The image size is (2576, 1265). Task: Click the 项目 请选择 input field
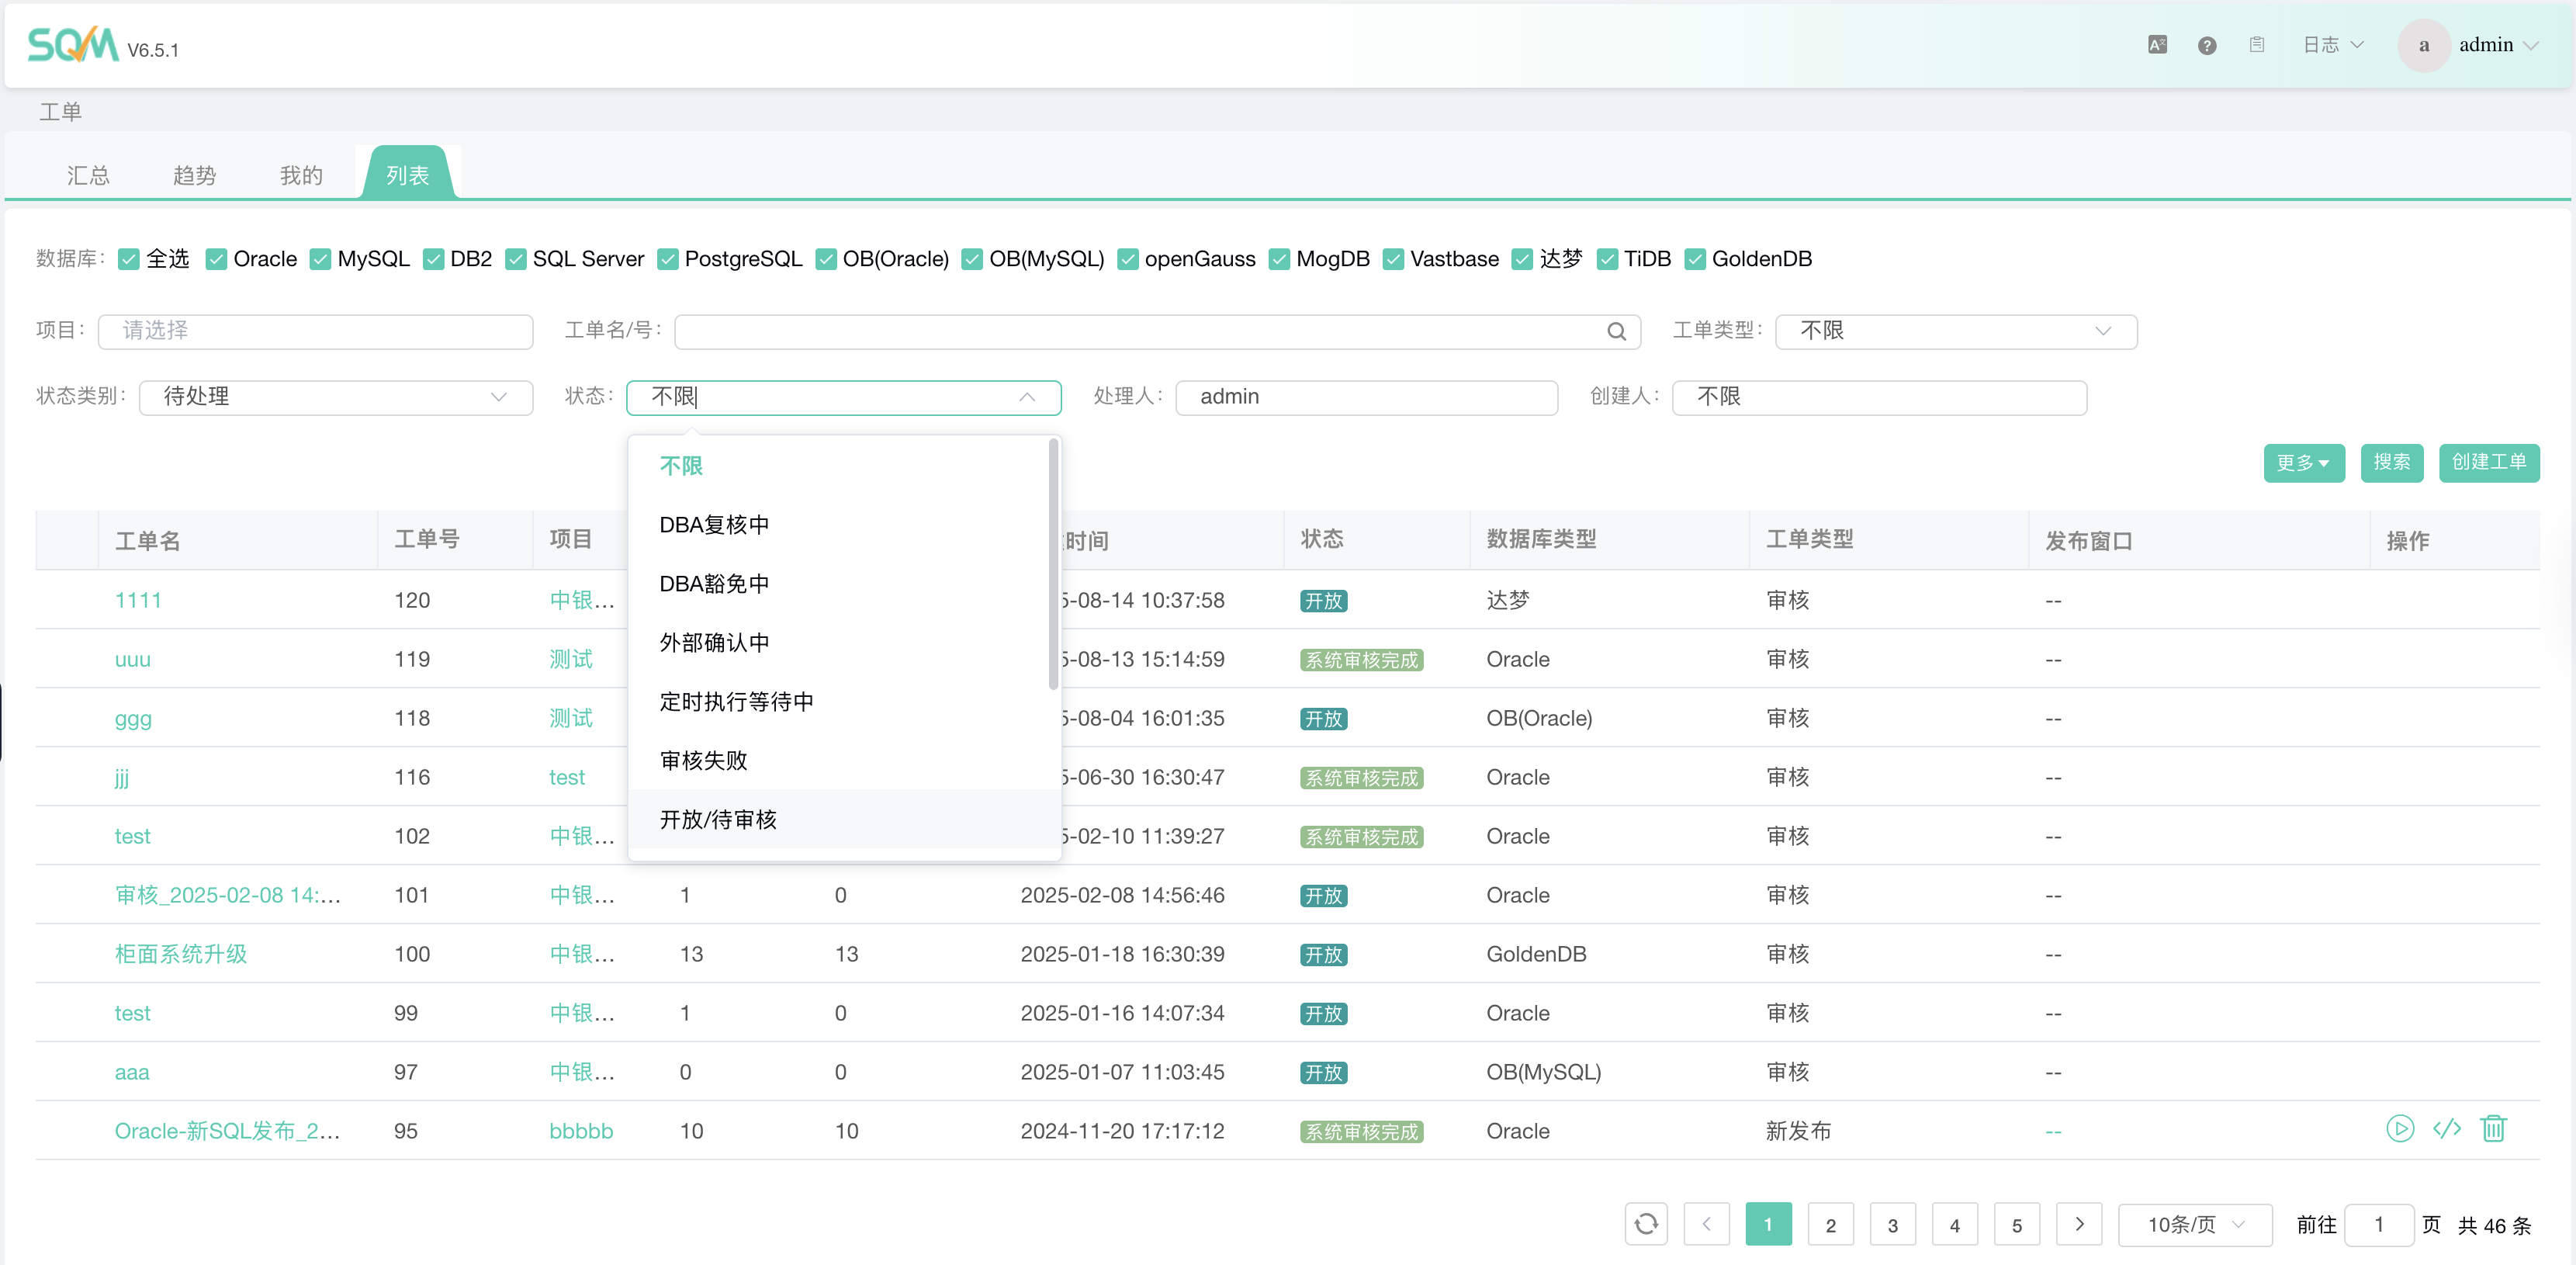click(315, 331)
